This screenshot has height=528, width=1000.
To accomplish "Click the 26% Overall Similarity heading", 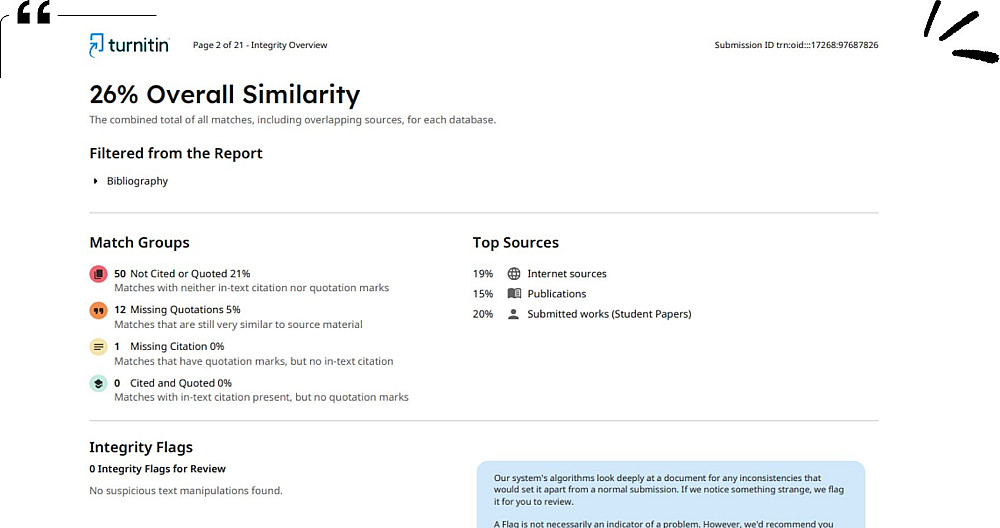I will tap(224, 95).
